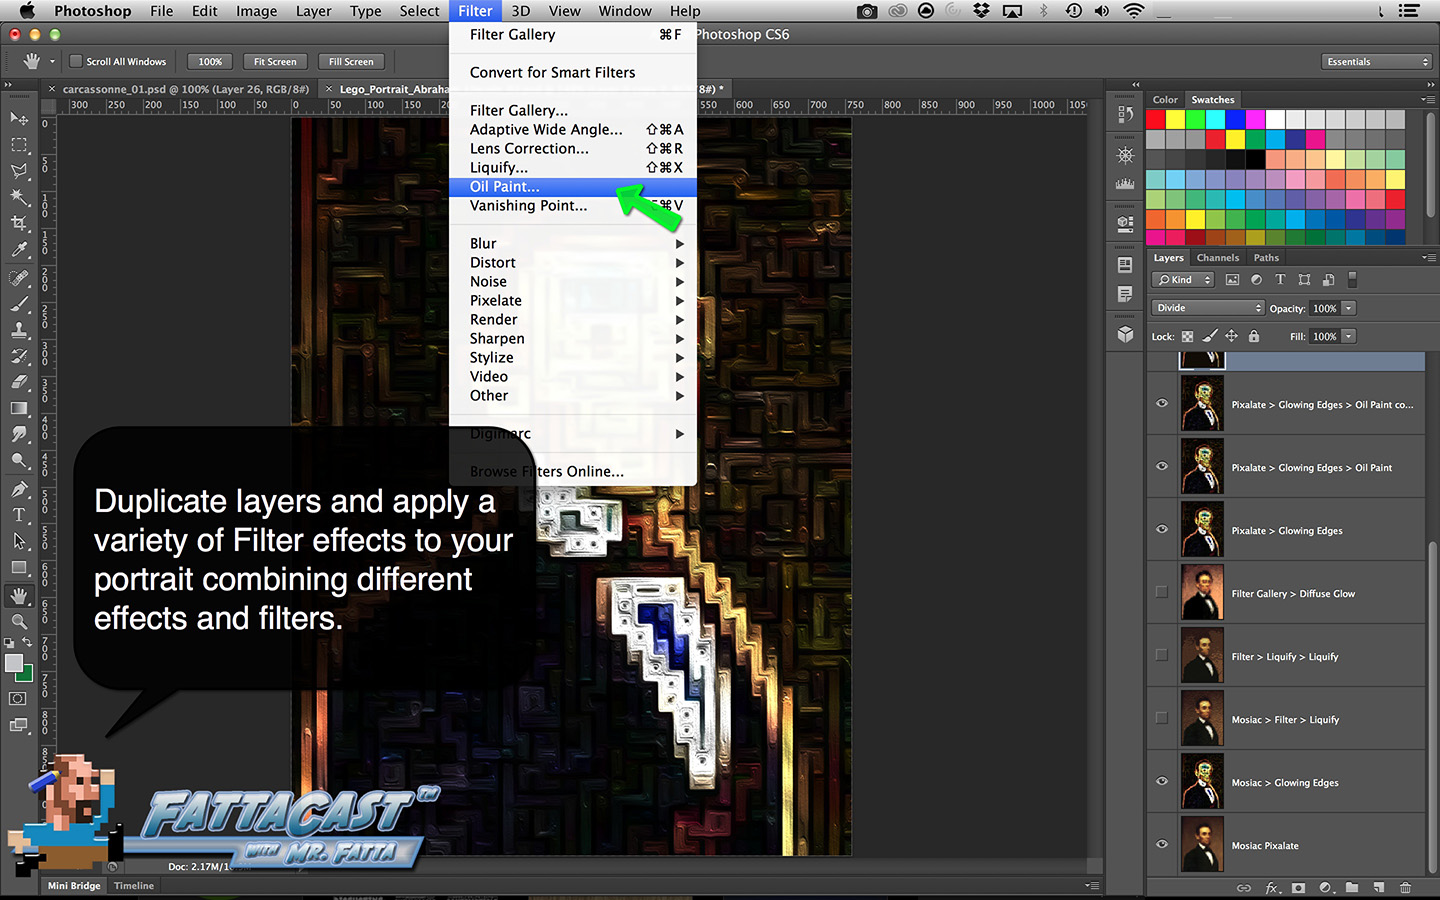Toggle Scroll All Windows checkbox
Viewport: 1440px width, 900px height.
pyautogui.click(x=75, y=61)
